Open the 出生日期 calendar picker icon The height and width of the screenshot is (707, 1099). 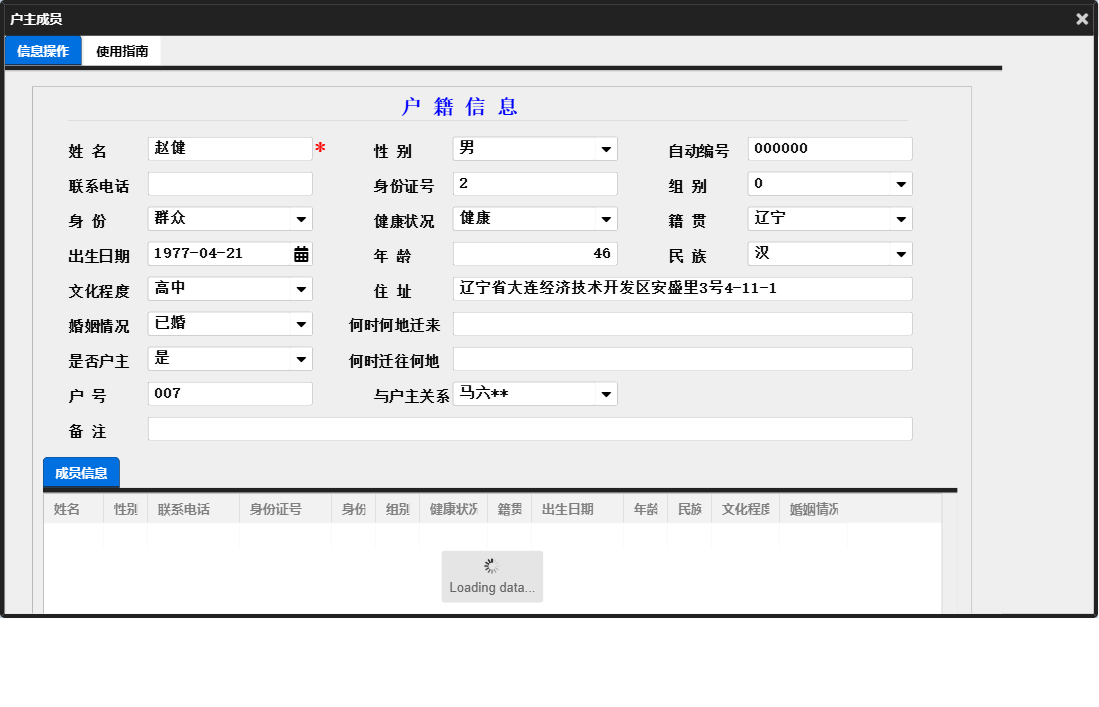(x=303, y=253)
